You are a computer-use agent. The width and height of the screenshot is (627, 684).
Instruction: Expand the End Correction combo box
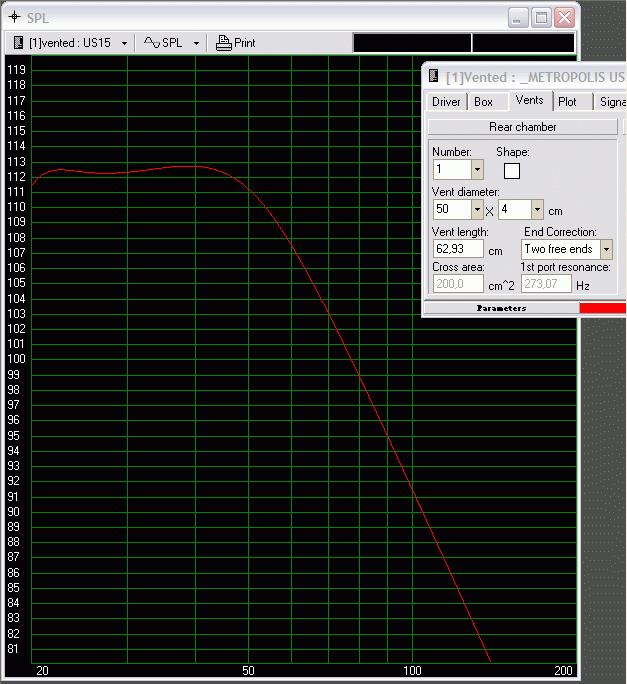(606, 249)
